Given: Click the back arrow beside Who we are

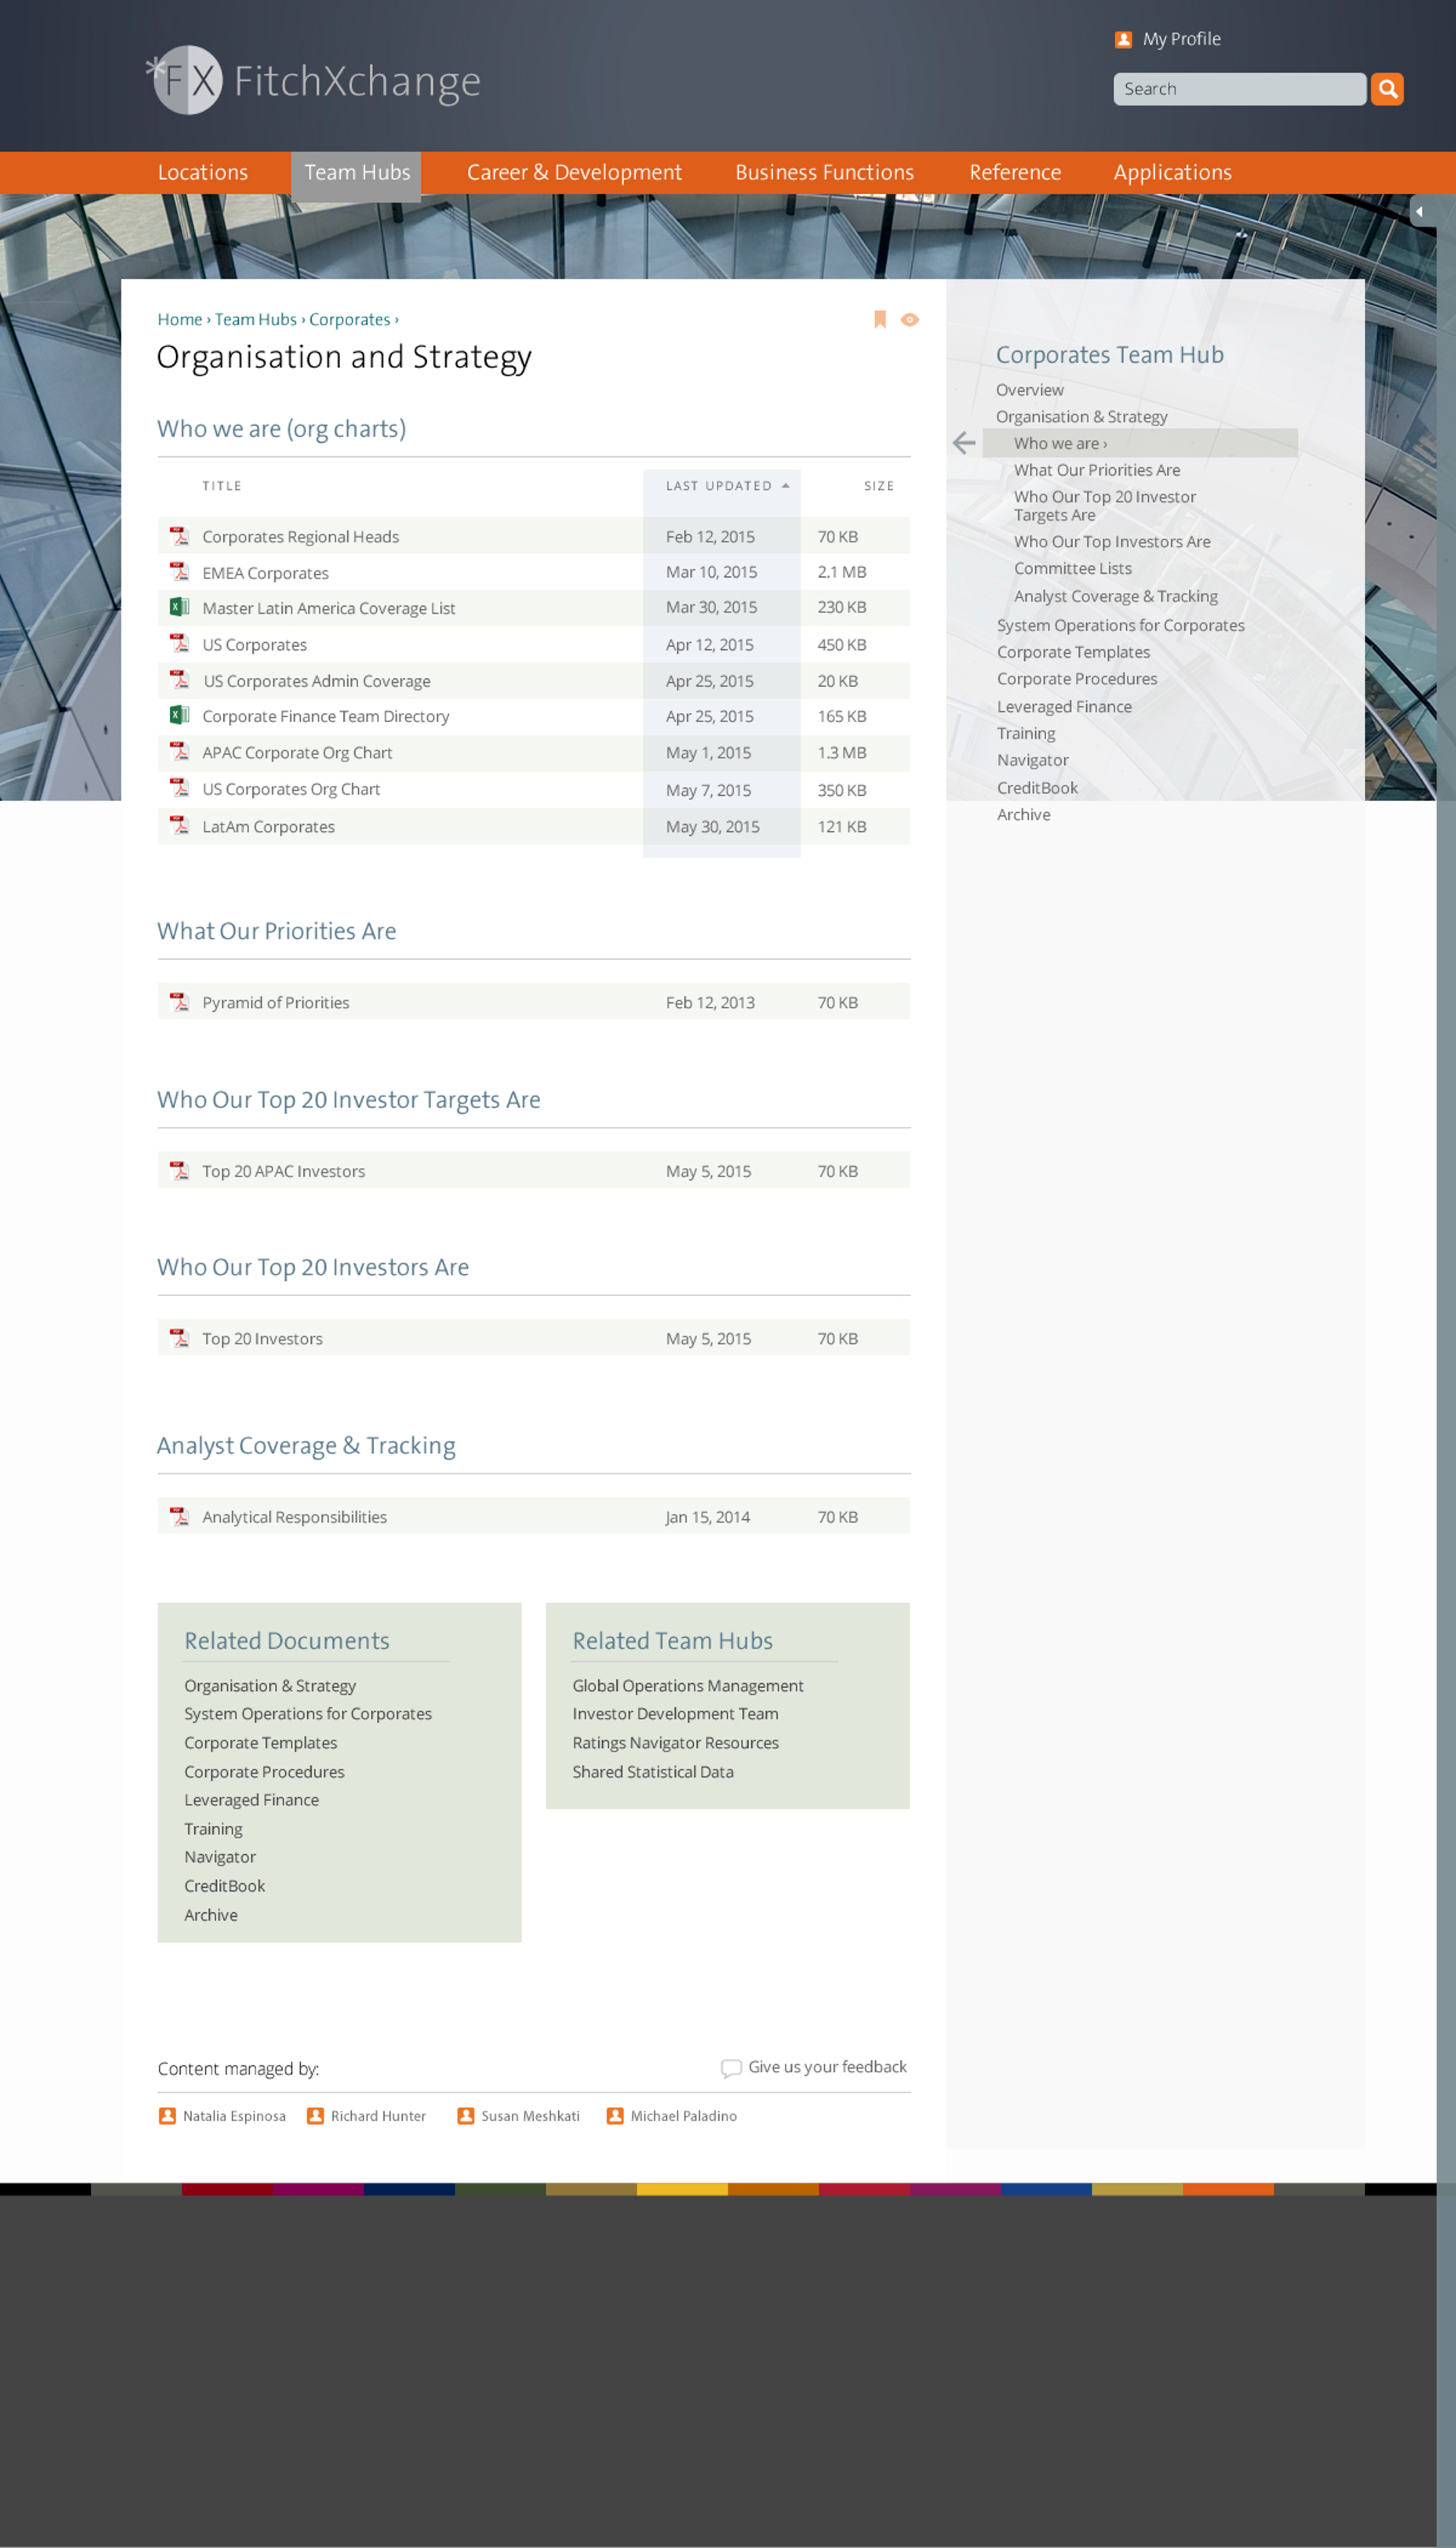Looking at the screenshot, I should (x=964, y=443).
